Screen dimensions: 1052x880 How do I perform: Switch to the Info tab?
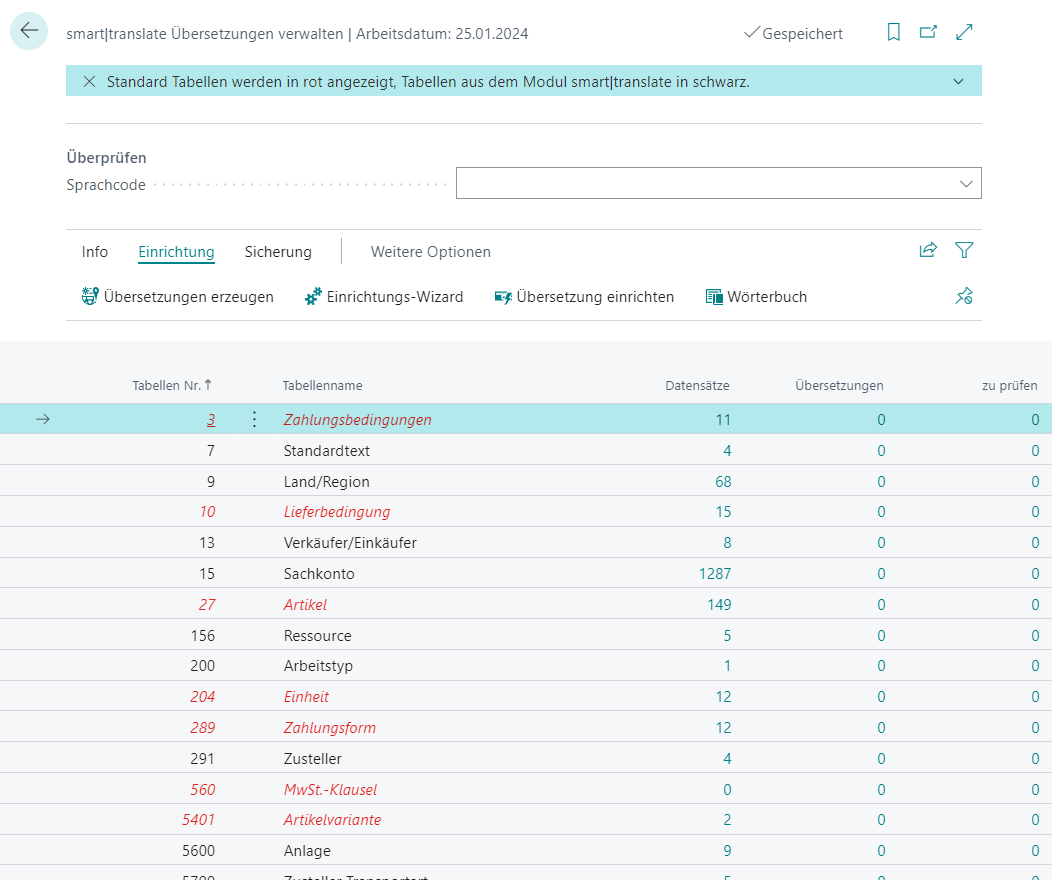click(x=95, y=252)
